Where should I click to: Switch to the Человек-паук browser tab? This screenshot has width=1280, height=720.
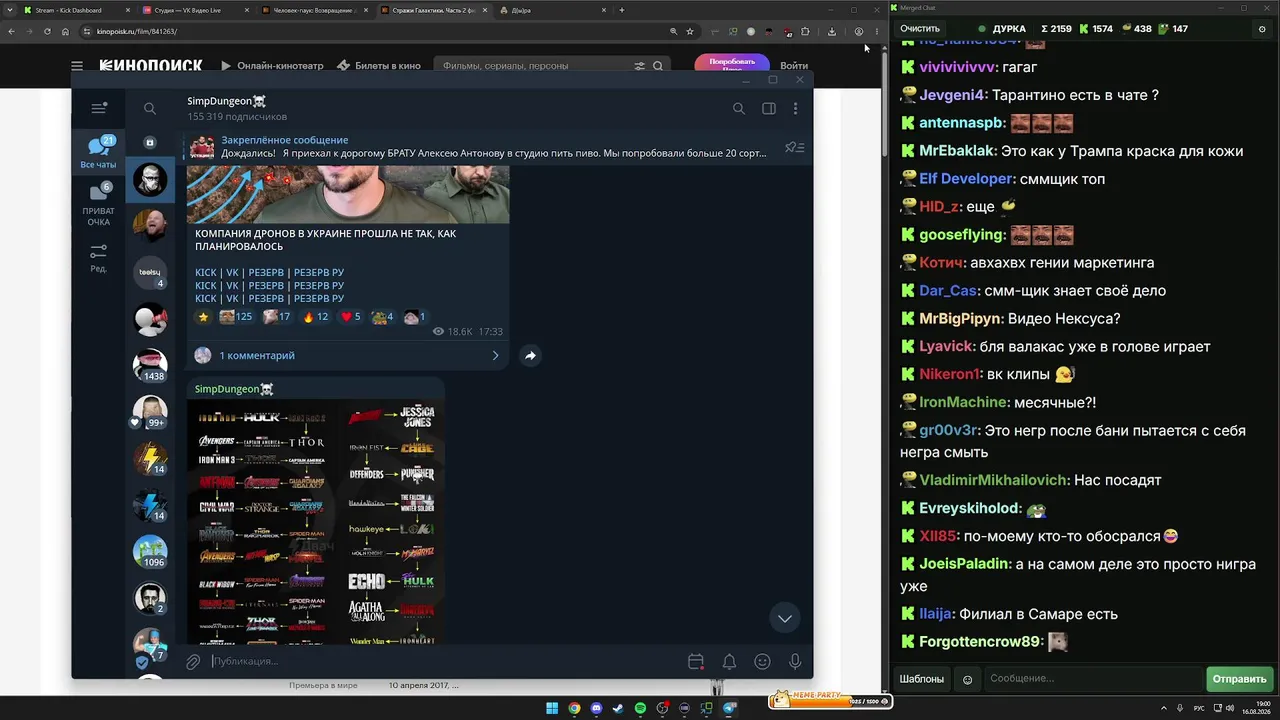click(x=314, y=10)
